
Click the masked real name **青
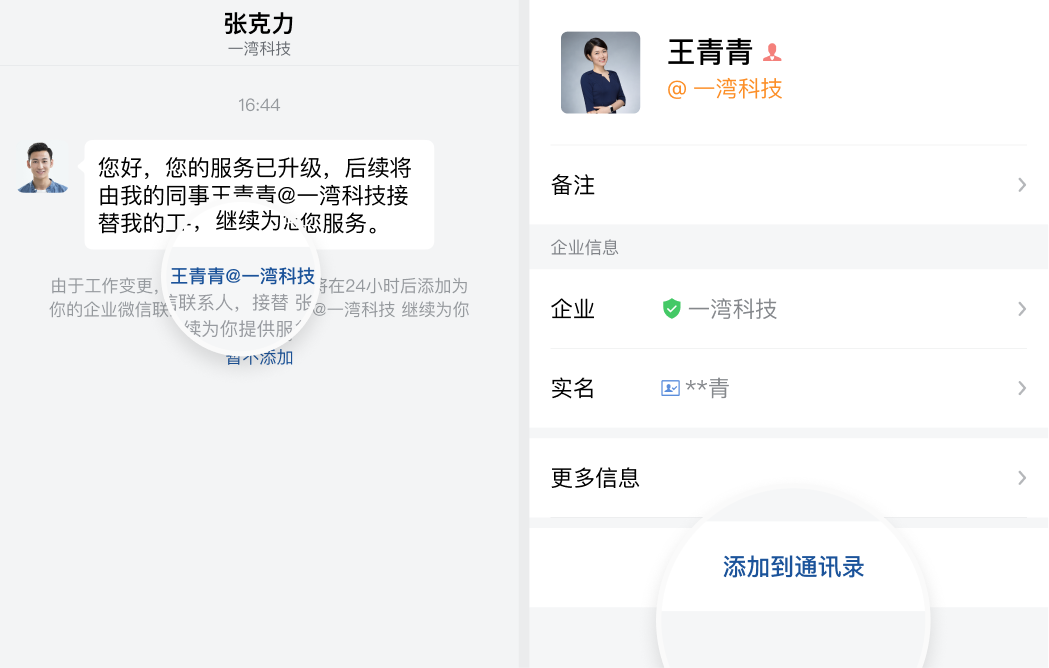coord(707,388)
